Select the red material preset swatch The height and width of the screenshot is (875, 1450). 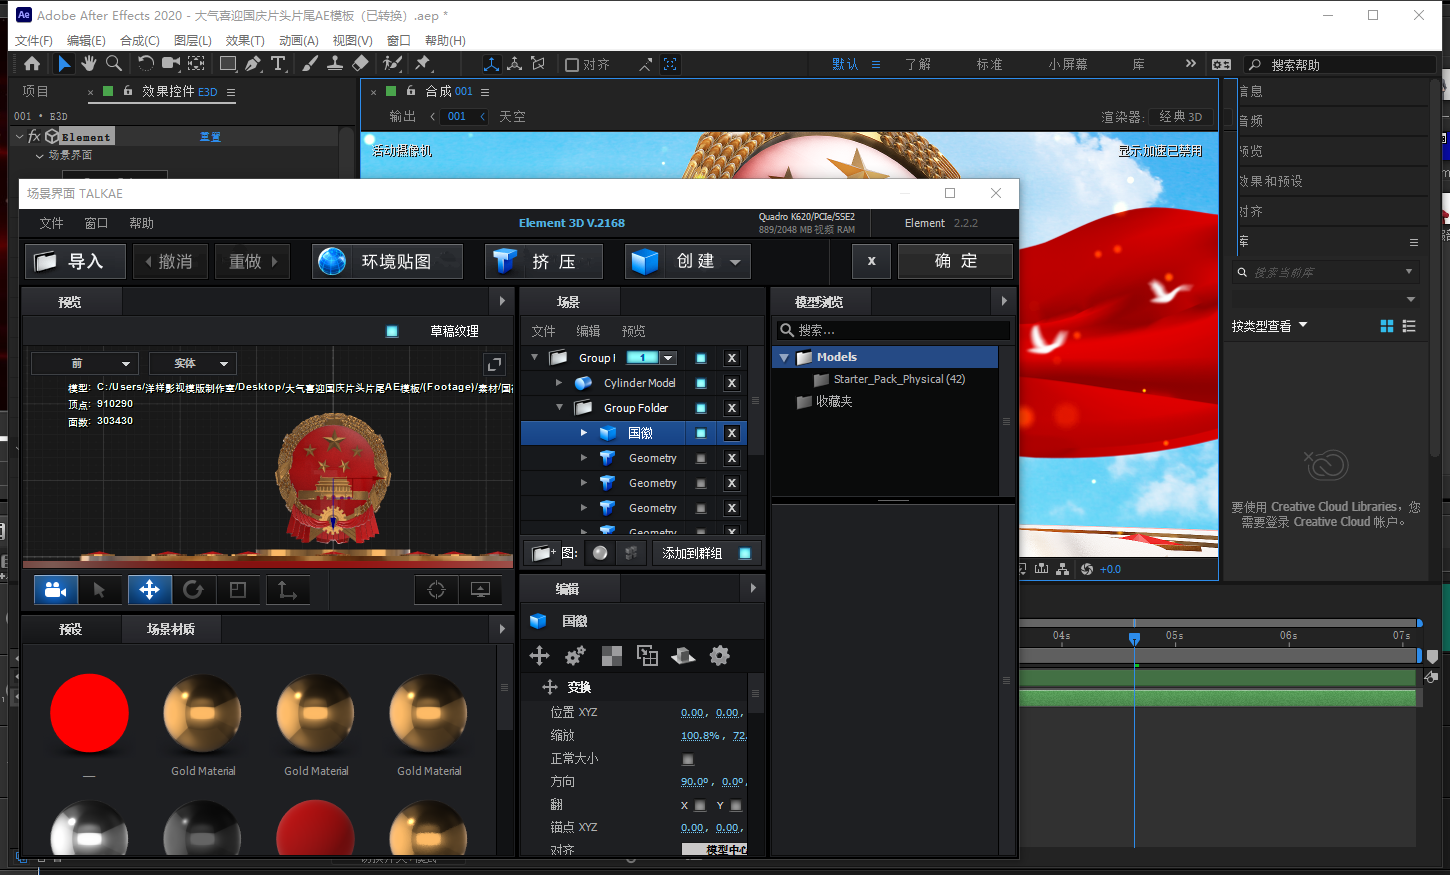(x=90, y=713)
